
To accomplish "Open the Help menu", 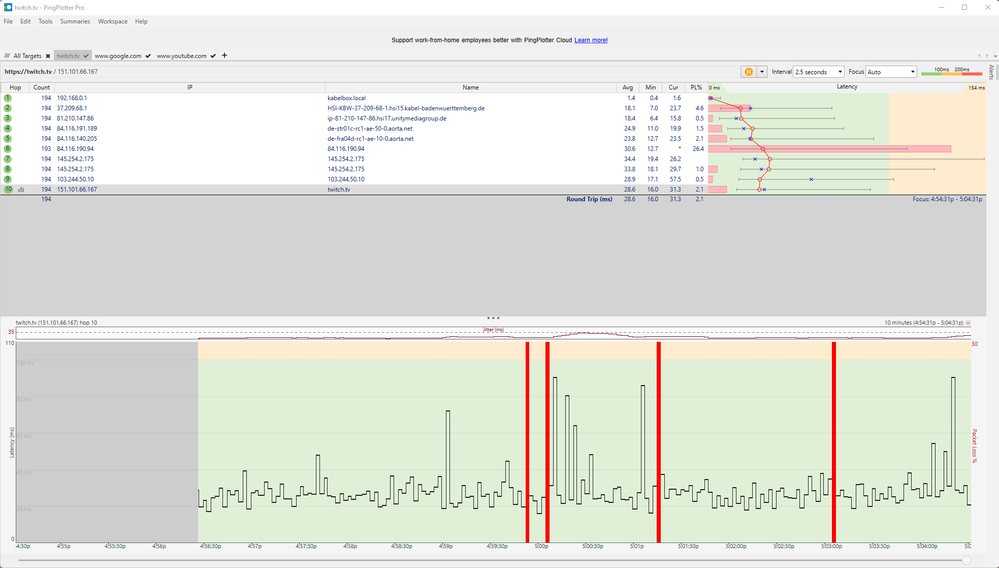I will [x=141, y=21].
